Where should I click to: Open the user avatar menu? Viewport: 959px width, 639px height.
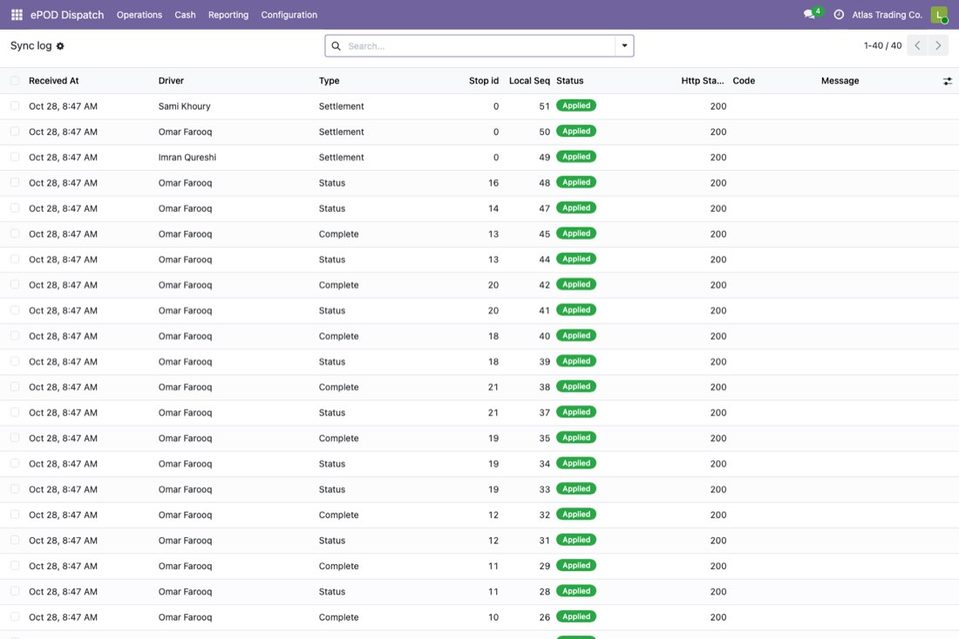coord(939,15)
